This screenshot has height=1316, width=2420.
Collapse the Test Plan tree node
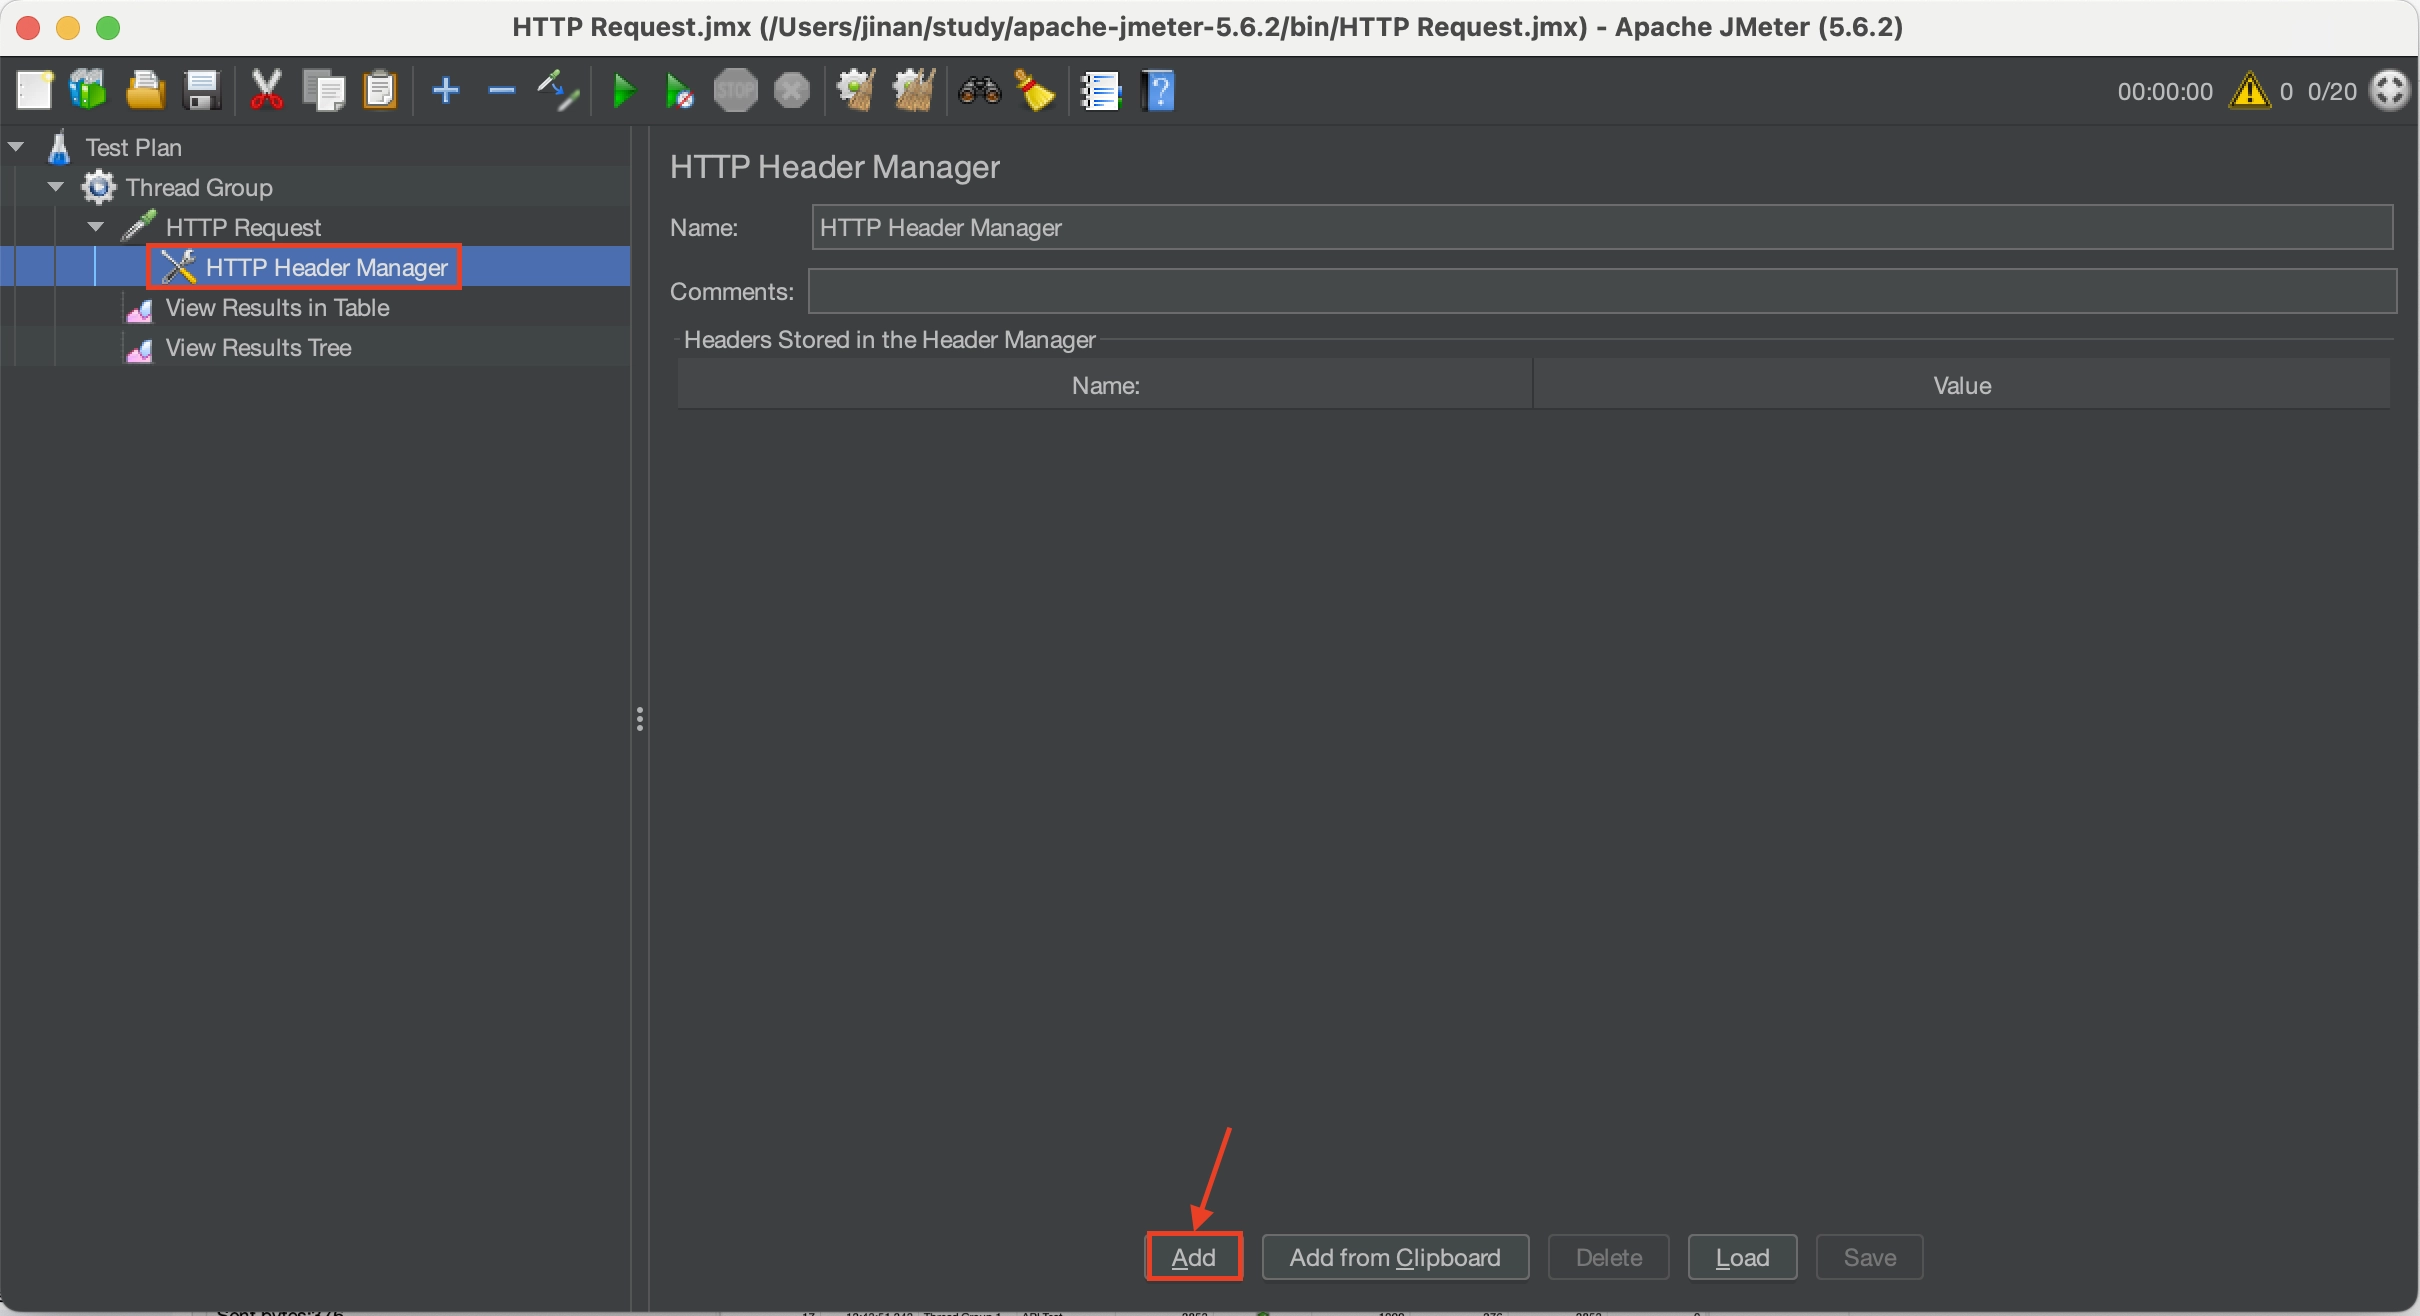(x=16, y=147)
